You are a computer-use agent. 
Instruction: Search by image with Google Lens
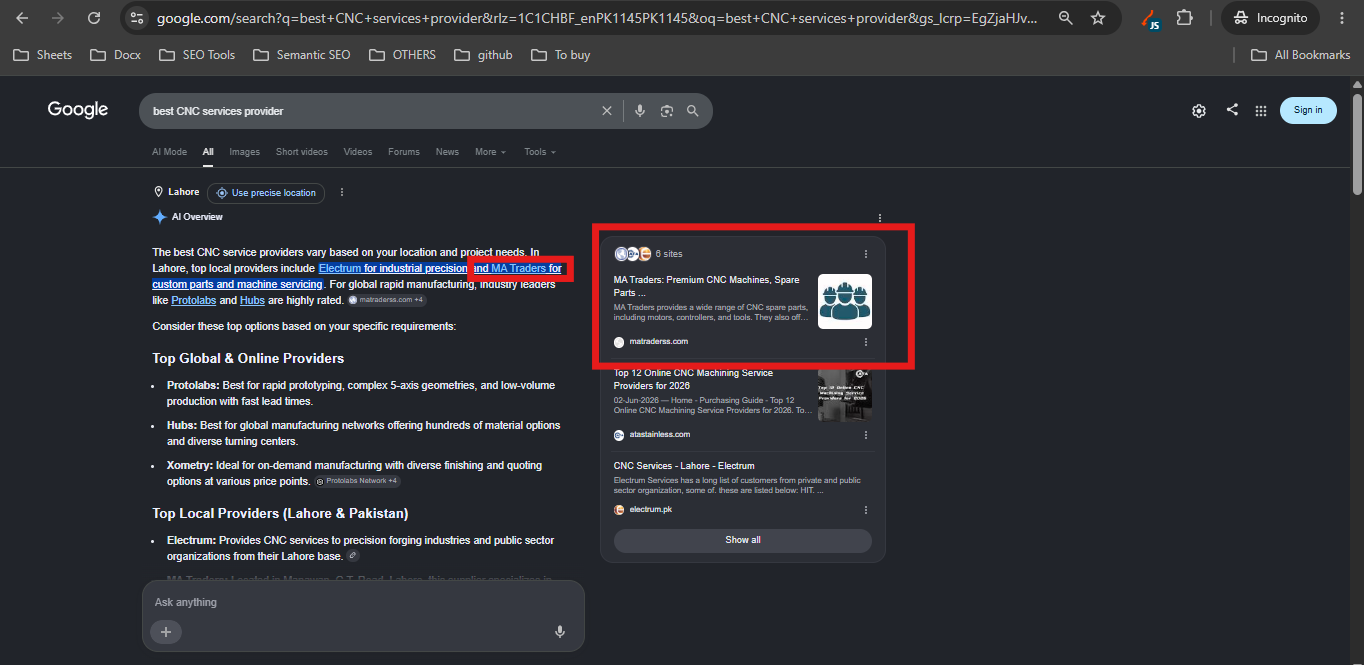tap(667, 111)
